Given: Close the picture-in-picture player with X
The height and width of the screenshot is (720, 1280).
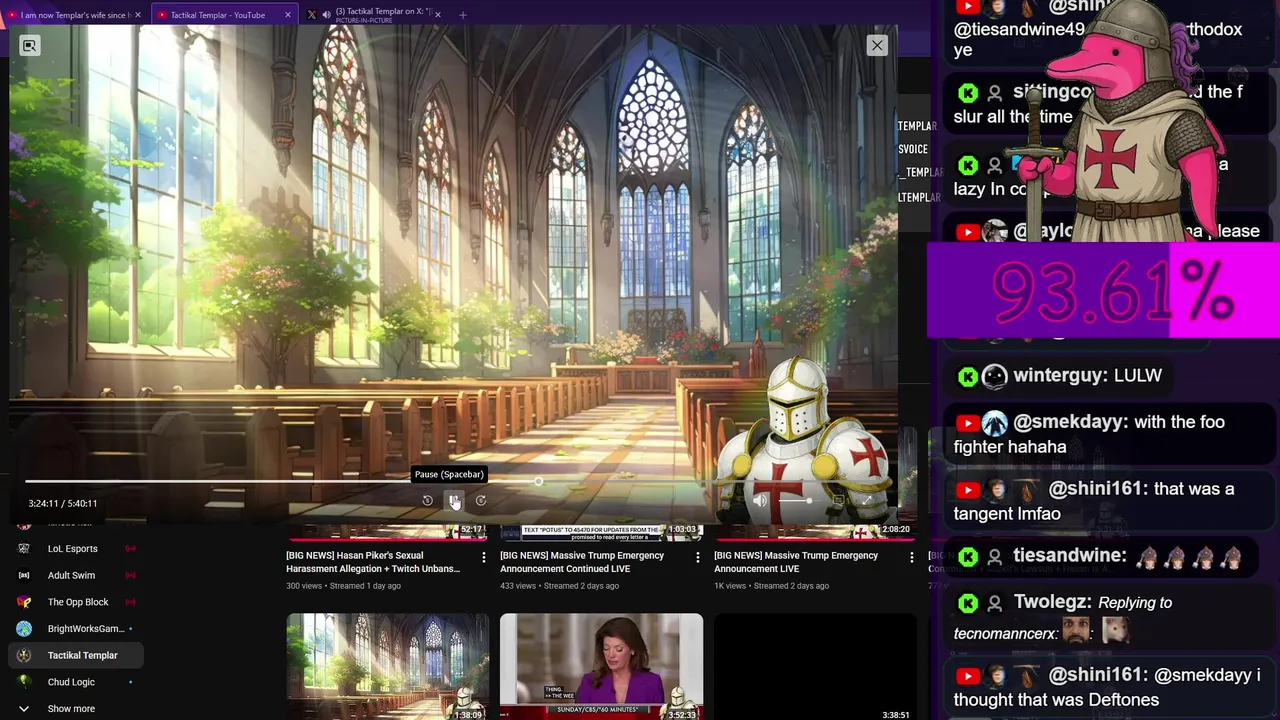Looking at the screenshot, I should [x=877, y=45].
